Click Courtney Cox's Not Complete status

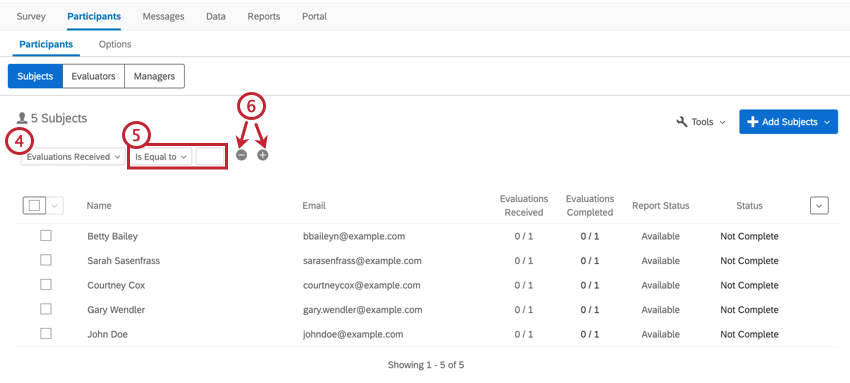pyautogui.click(x=749, y=285)
